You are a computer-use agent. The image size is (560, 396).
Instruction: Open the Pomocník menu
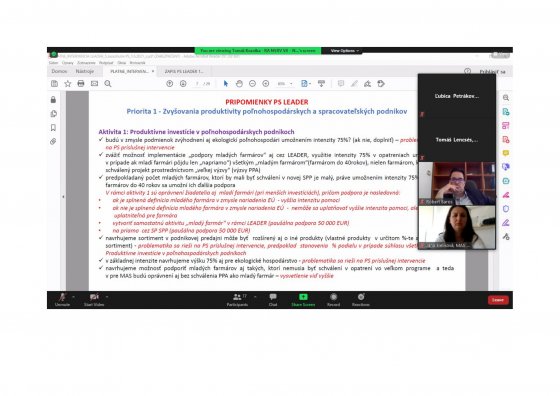(x=138, y=62)
